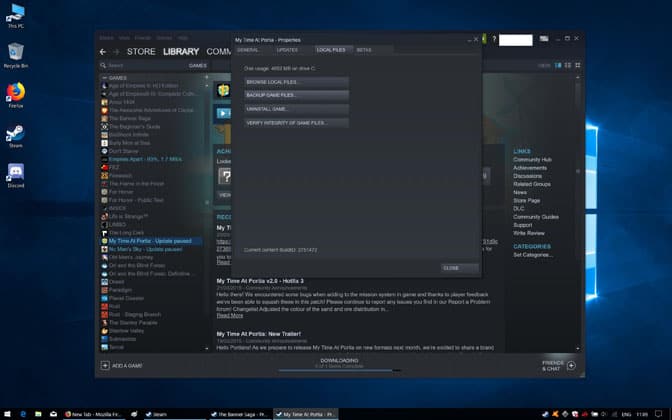Click the search field in the library
The width and height of the screenshot is (672, 420).
(x=144, y=65)
